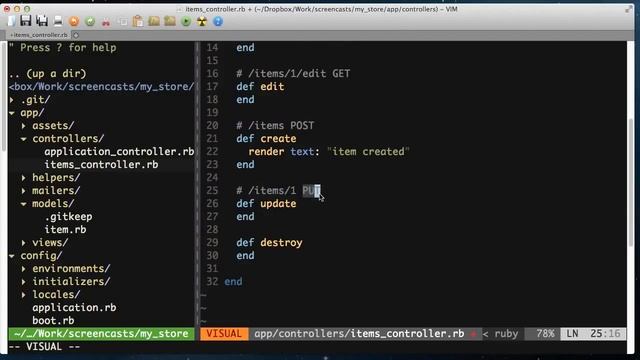Click the selected PUT word on line 25
640x360 pixels.
311,191
